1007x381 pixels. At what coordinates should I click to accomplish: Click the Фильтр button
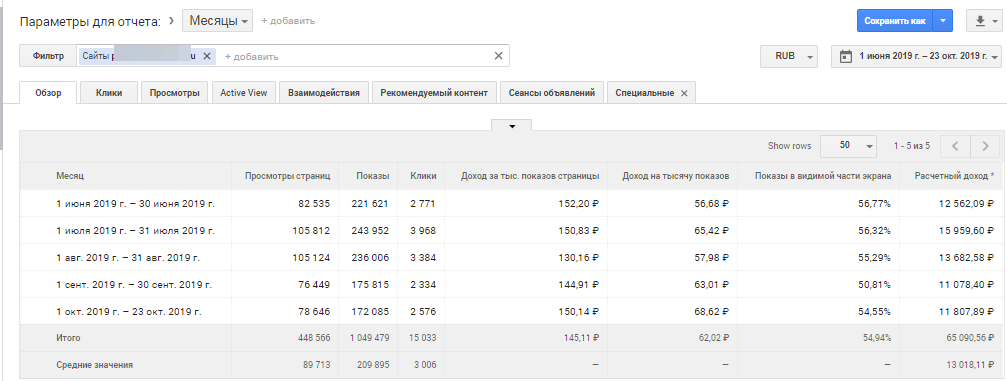[49, 56]
